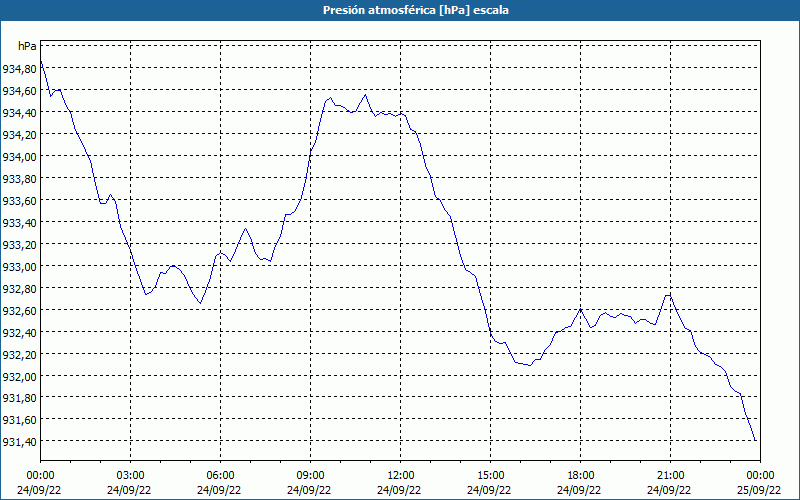
Task: Select the 933,00 axis value
Action: point(19,266)
